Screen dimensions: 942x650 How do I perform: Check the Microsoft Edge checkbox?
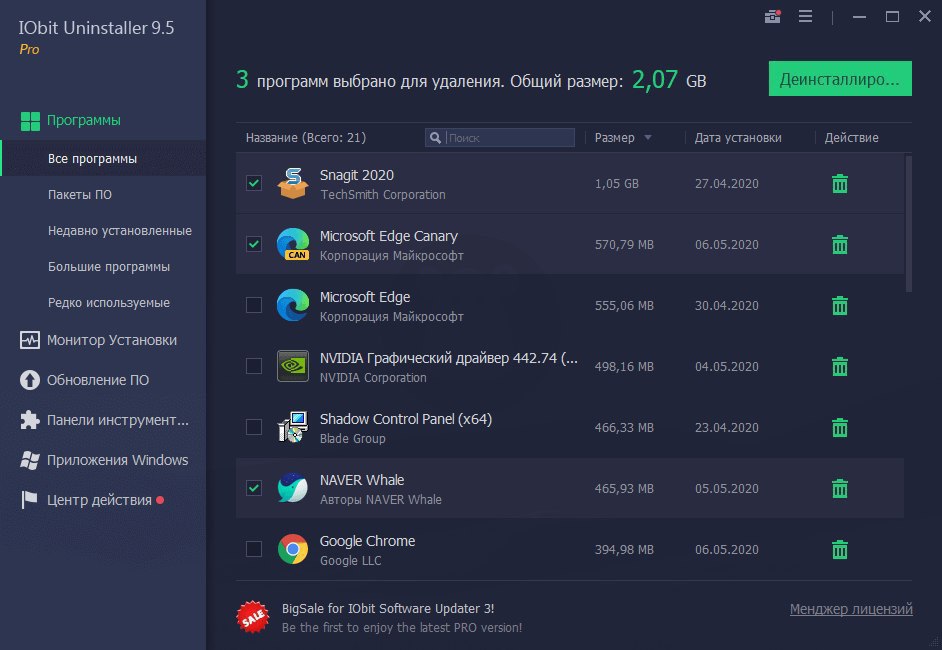coord(254,305)
